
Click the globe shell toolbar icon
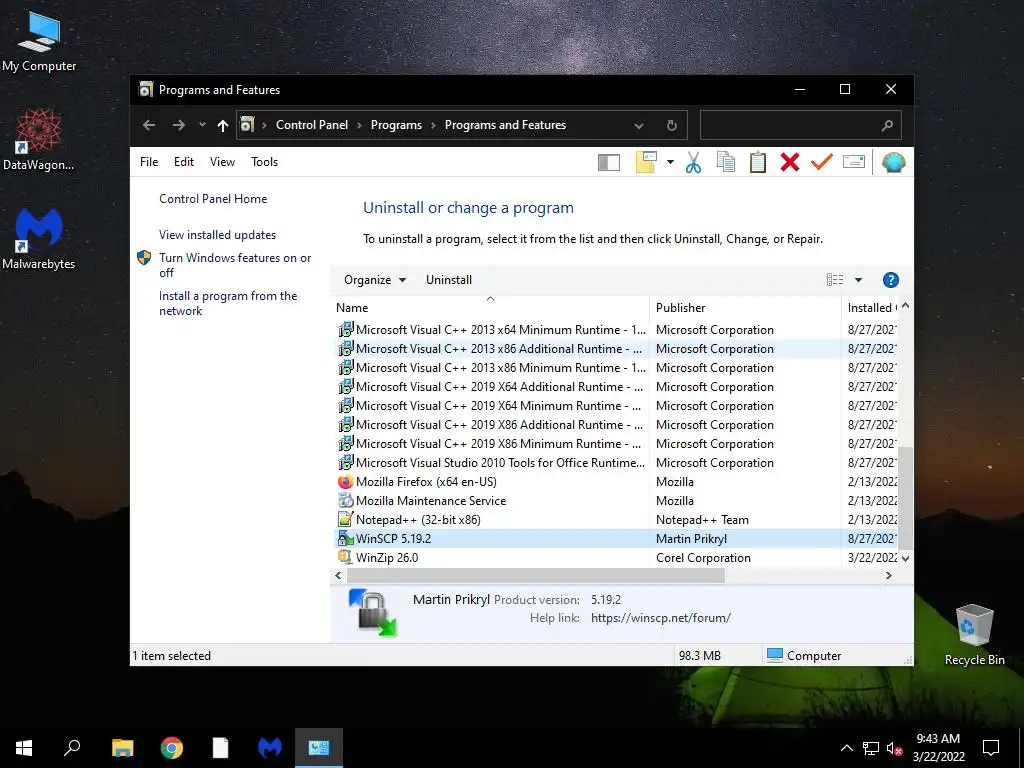click(x=893, y=162)
